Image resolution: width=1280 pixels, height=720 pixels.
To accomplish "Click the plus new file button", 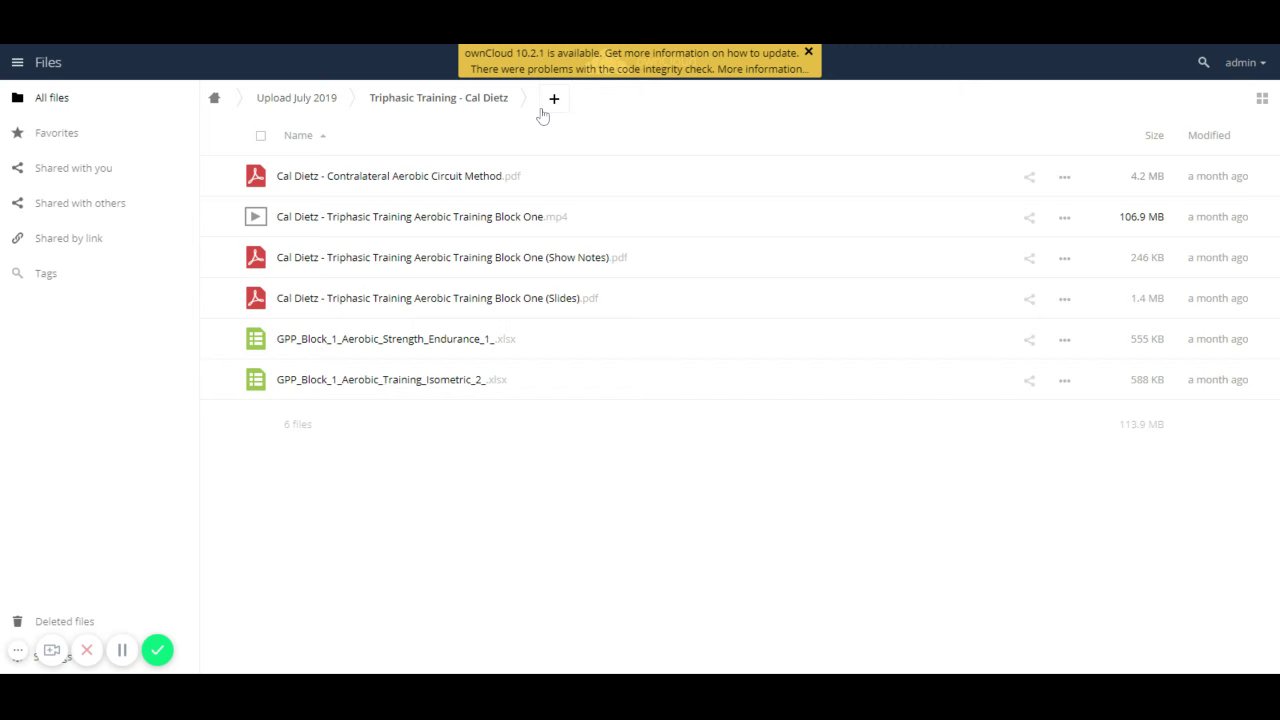I will [x=554, y=99].
